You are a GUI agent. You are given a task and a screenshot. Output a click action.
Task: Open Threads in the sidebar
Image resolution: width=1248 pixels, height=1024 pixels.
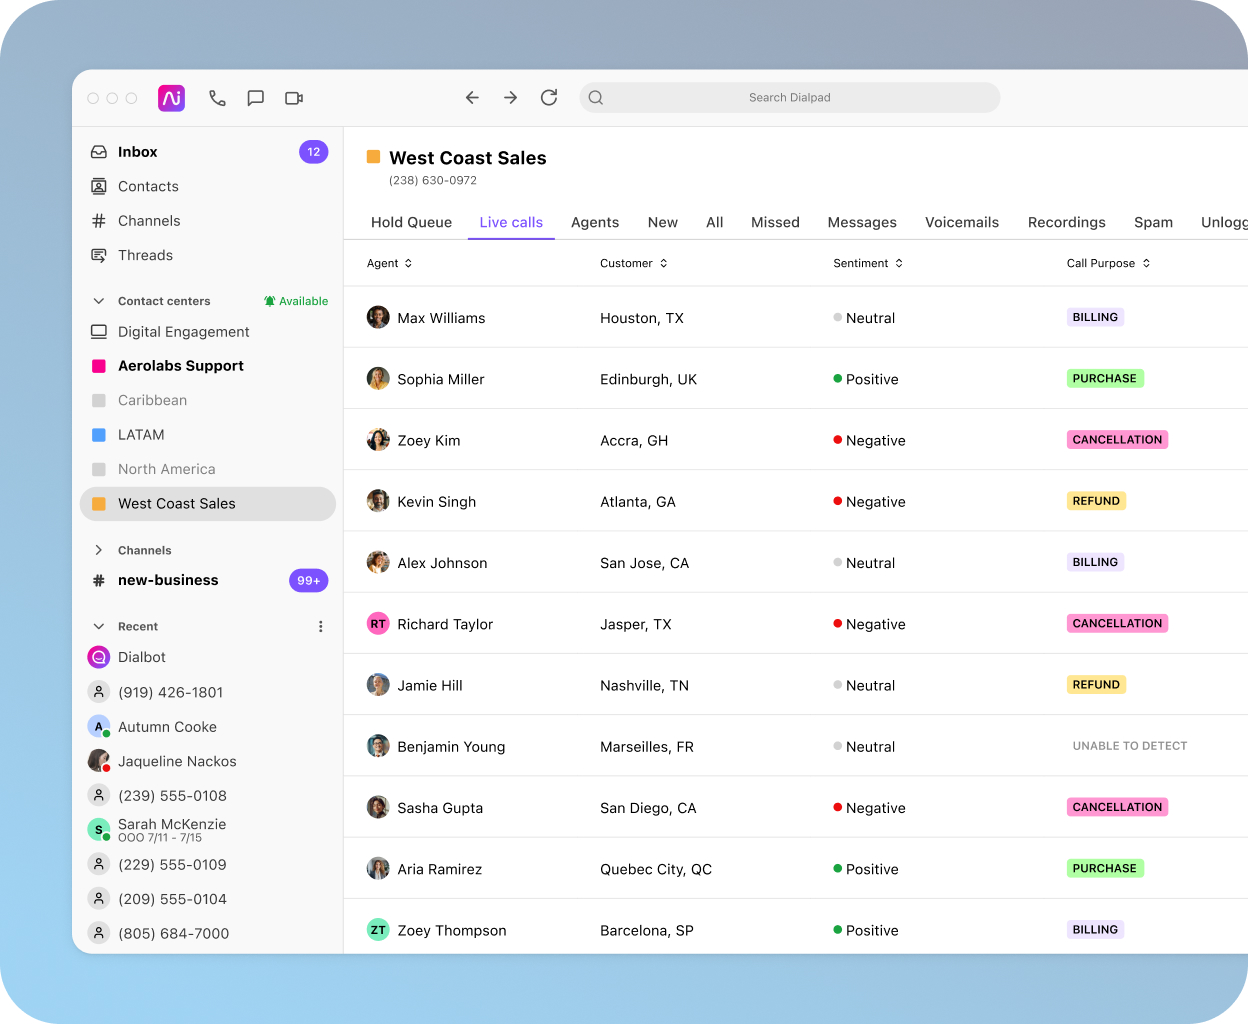[144, 255]
